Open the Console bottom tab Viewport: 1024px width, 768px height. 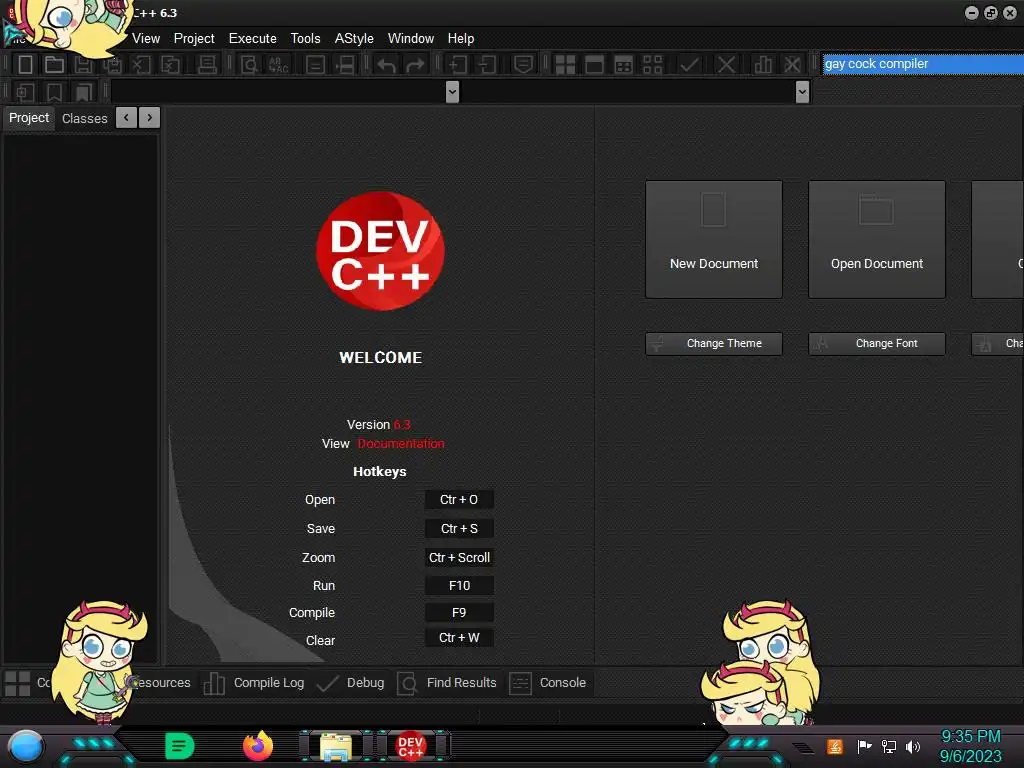pos(547,683)
